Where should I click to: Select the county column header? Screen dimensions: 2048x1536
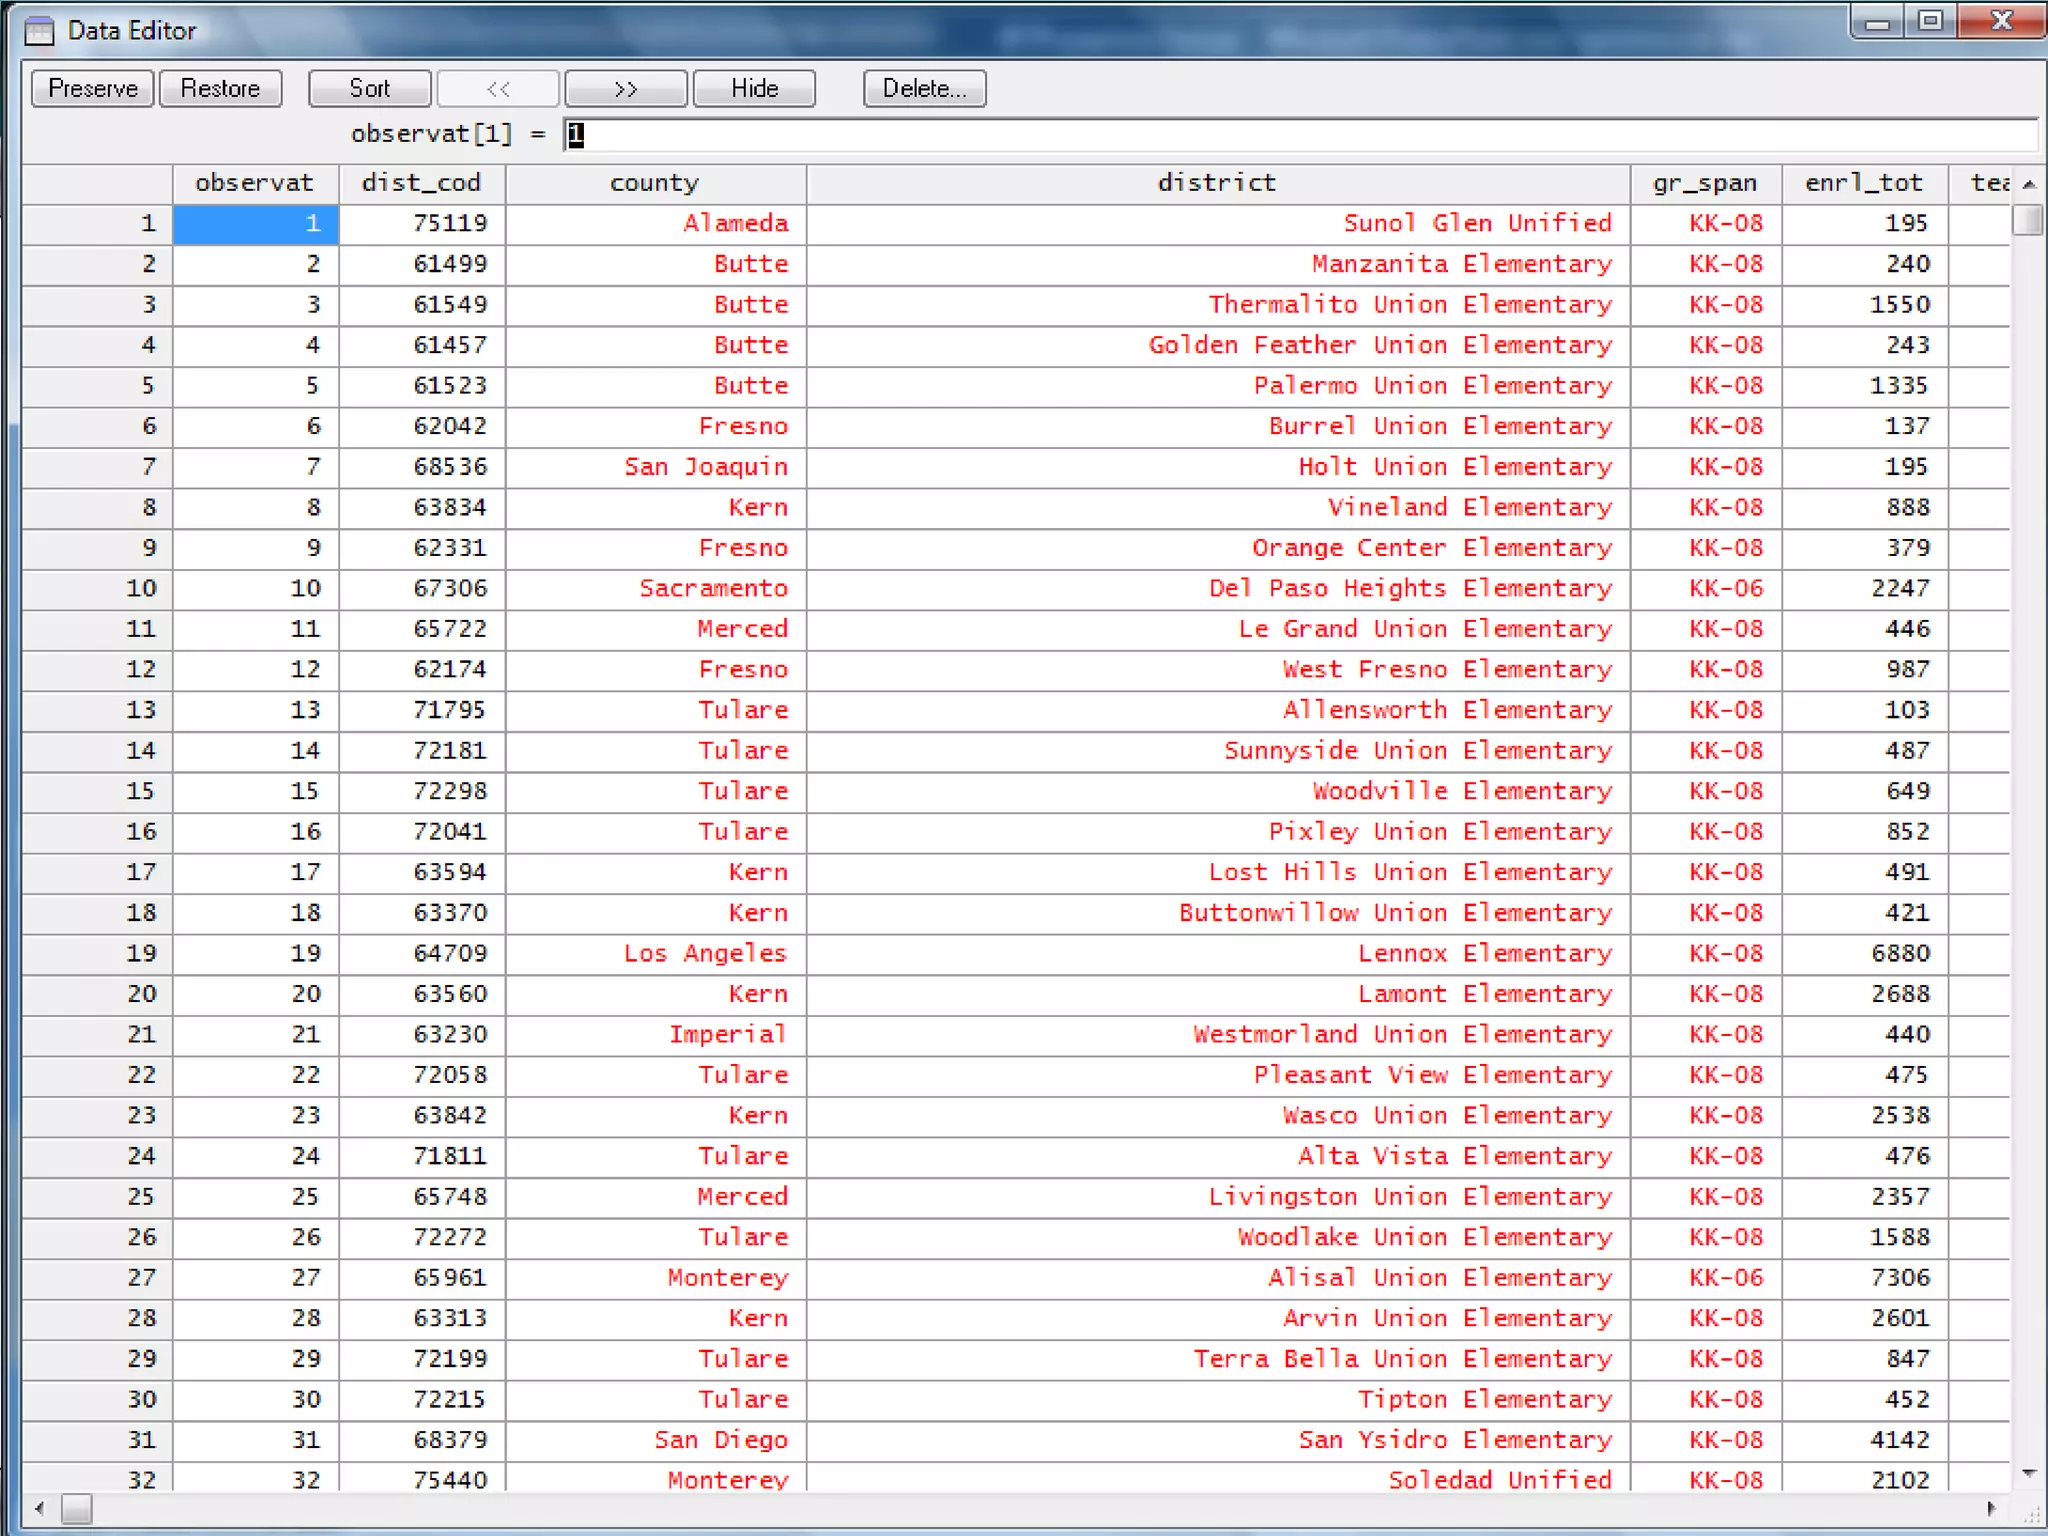pos(655,183)
